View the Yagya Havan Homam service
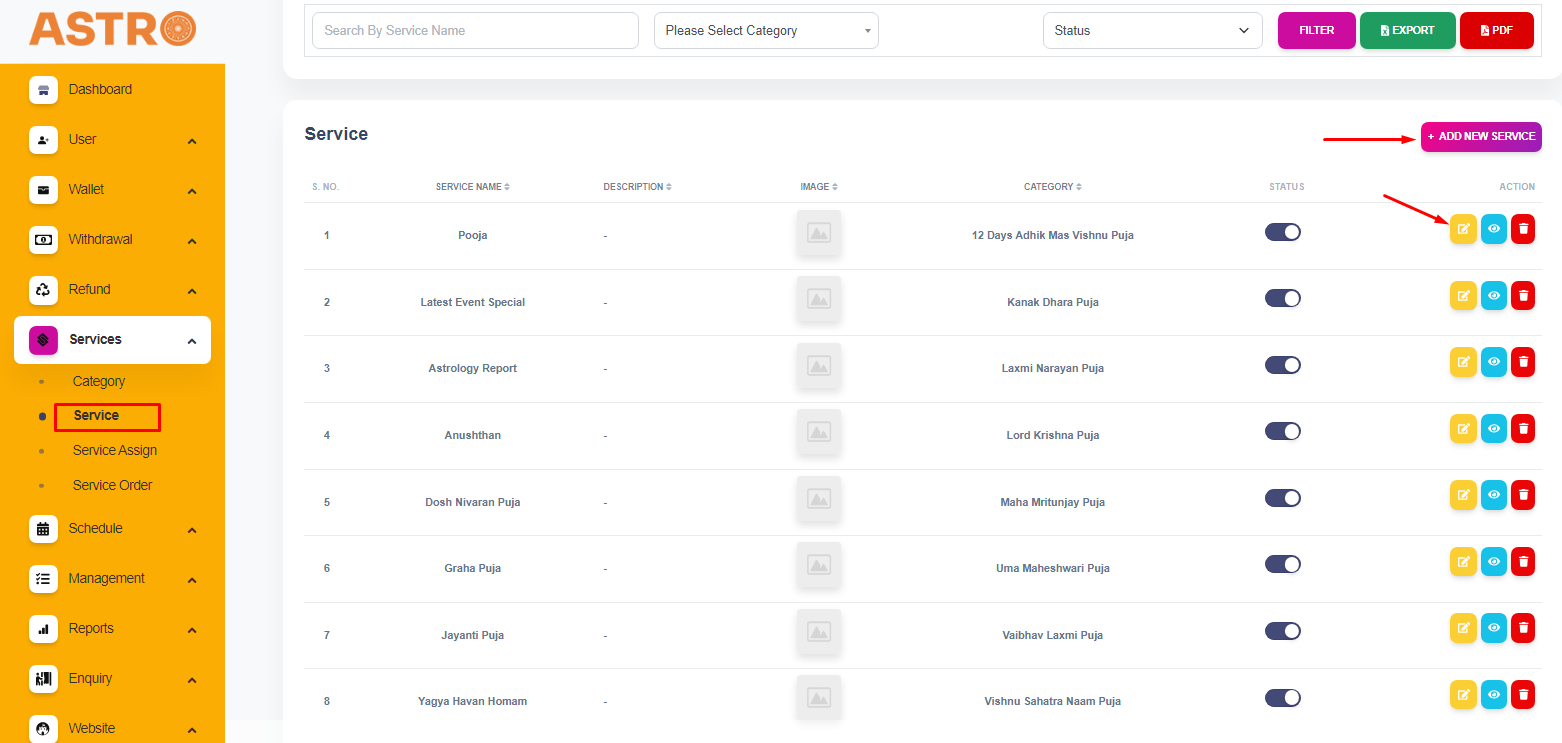 (x=1493, y=695)
